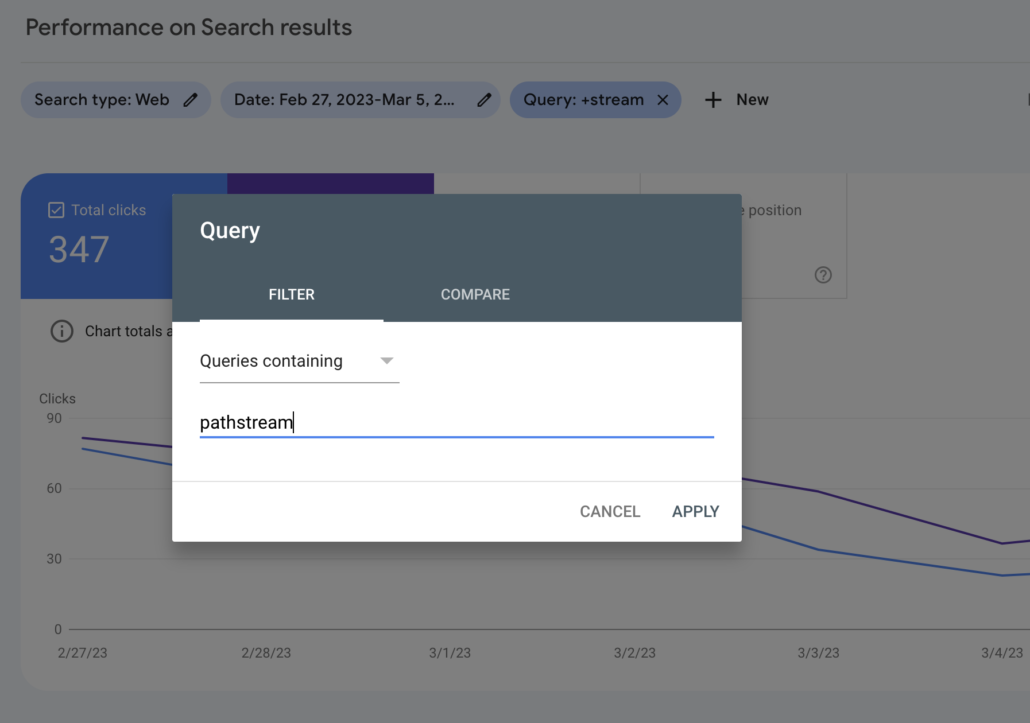This screenshot has width=1030, height=723.
Task: Click the info icon beside Chart totals
Action: click(62, 331)
